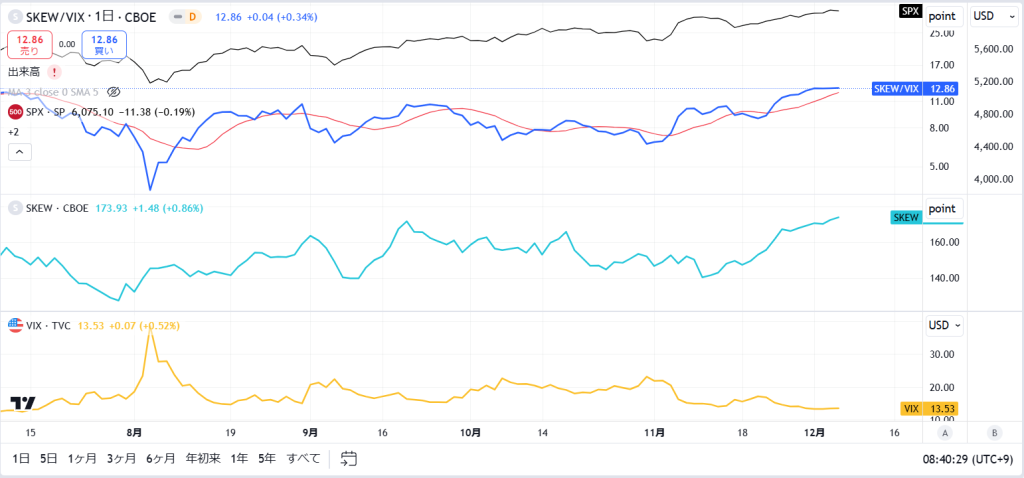Image resolution: width=1024 pixels, height=478 pixels.
Task: Click the SKEW/VIX symbol logo icon
Action: tap(15, 17)
